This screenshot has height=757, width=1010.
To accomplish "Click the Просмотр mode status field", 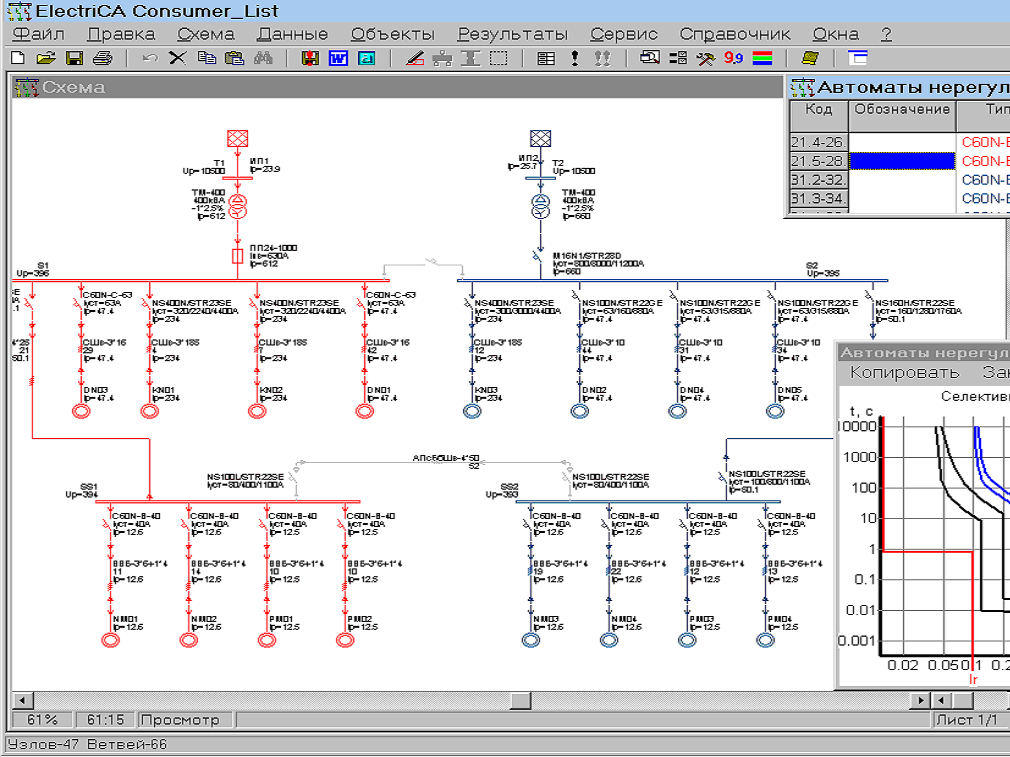I will coord(185,720).
